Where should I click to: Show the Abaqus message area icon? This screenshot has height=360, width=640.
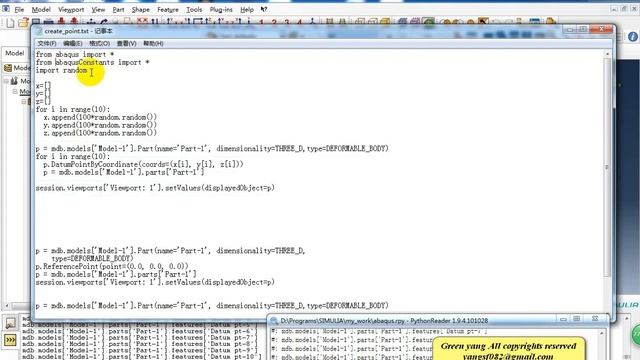click(10, 323)
